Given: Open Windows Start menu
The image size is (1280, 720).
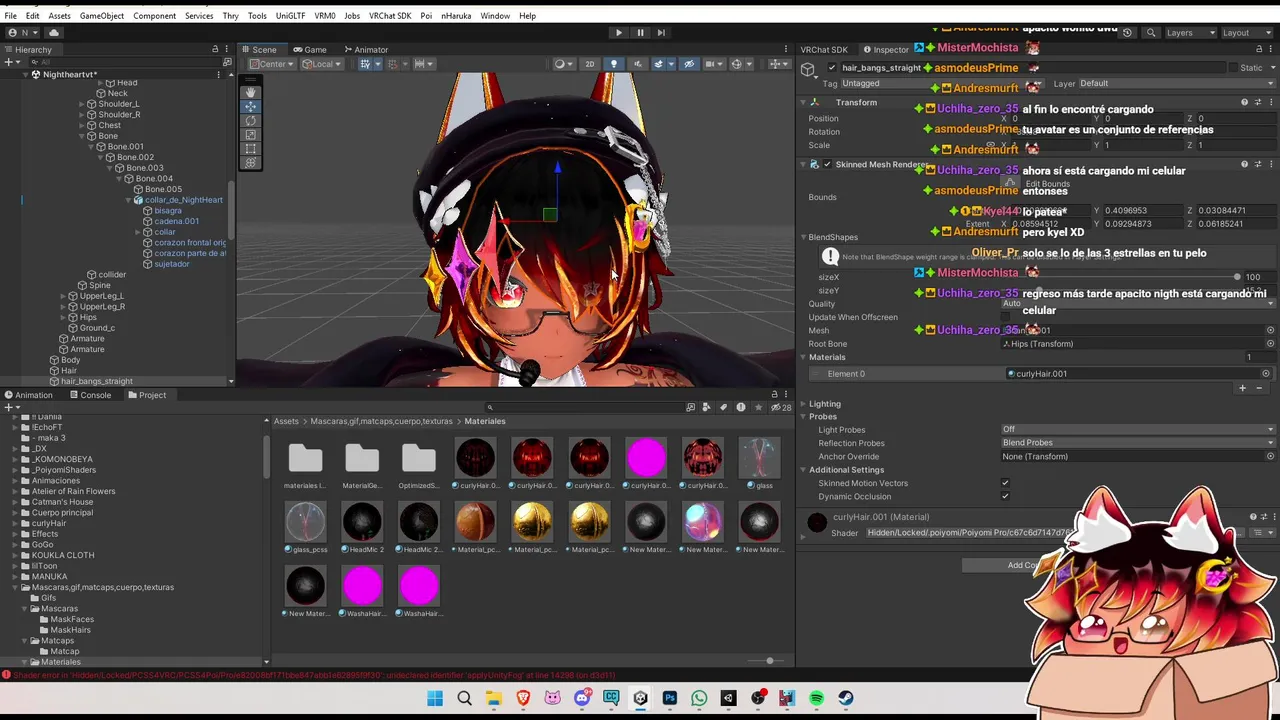Looking at the screenshot, I should [435, 698].
